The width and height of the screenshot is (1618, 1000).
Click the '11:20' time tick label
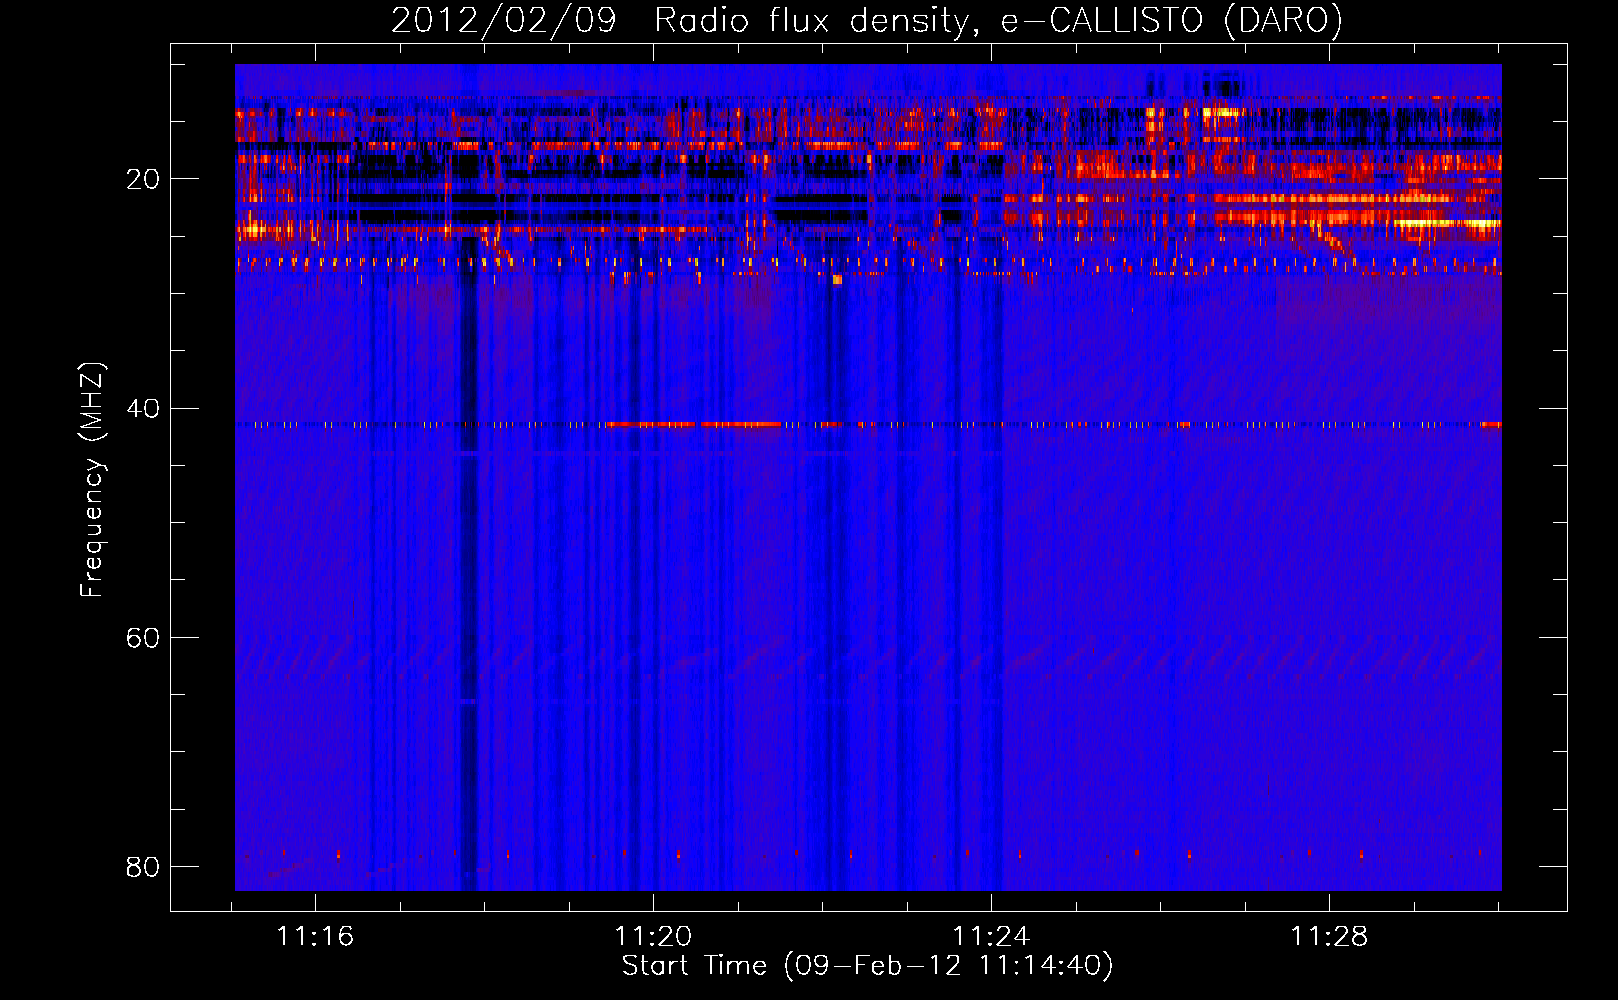pyautogui.click(x=653, y=937)
